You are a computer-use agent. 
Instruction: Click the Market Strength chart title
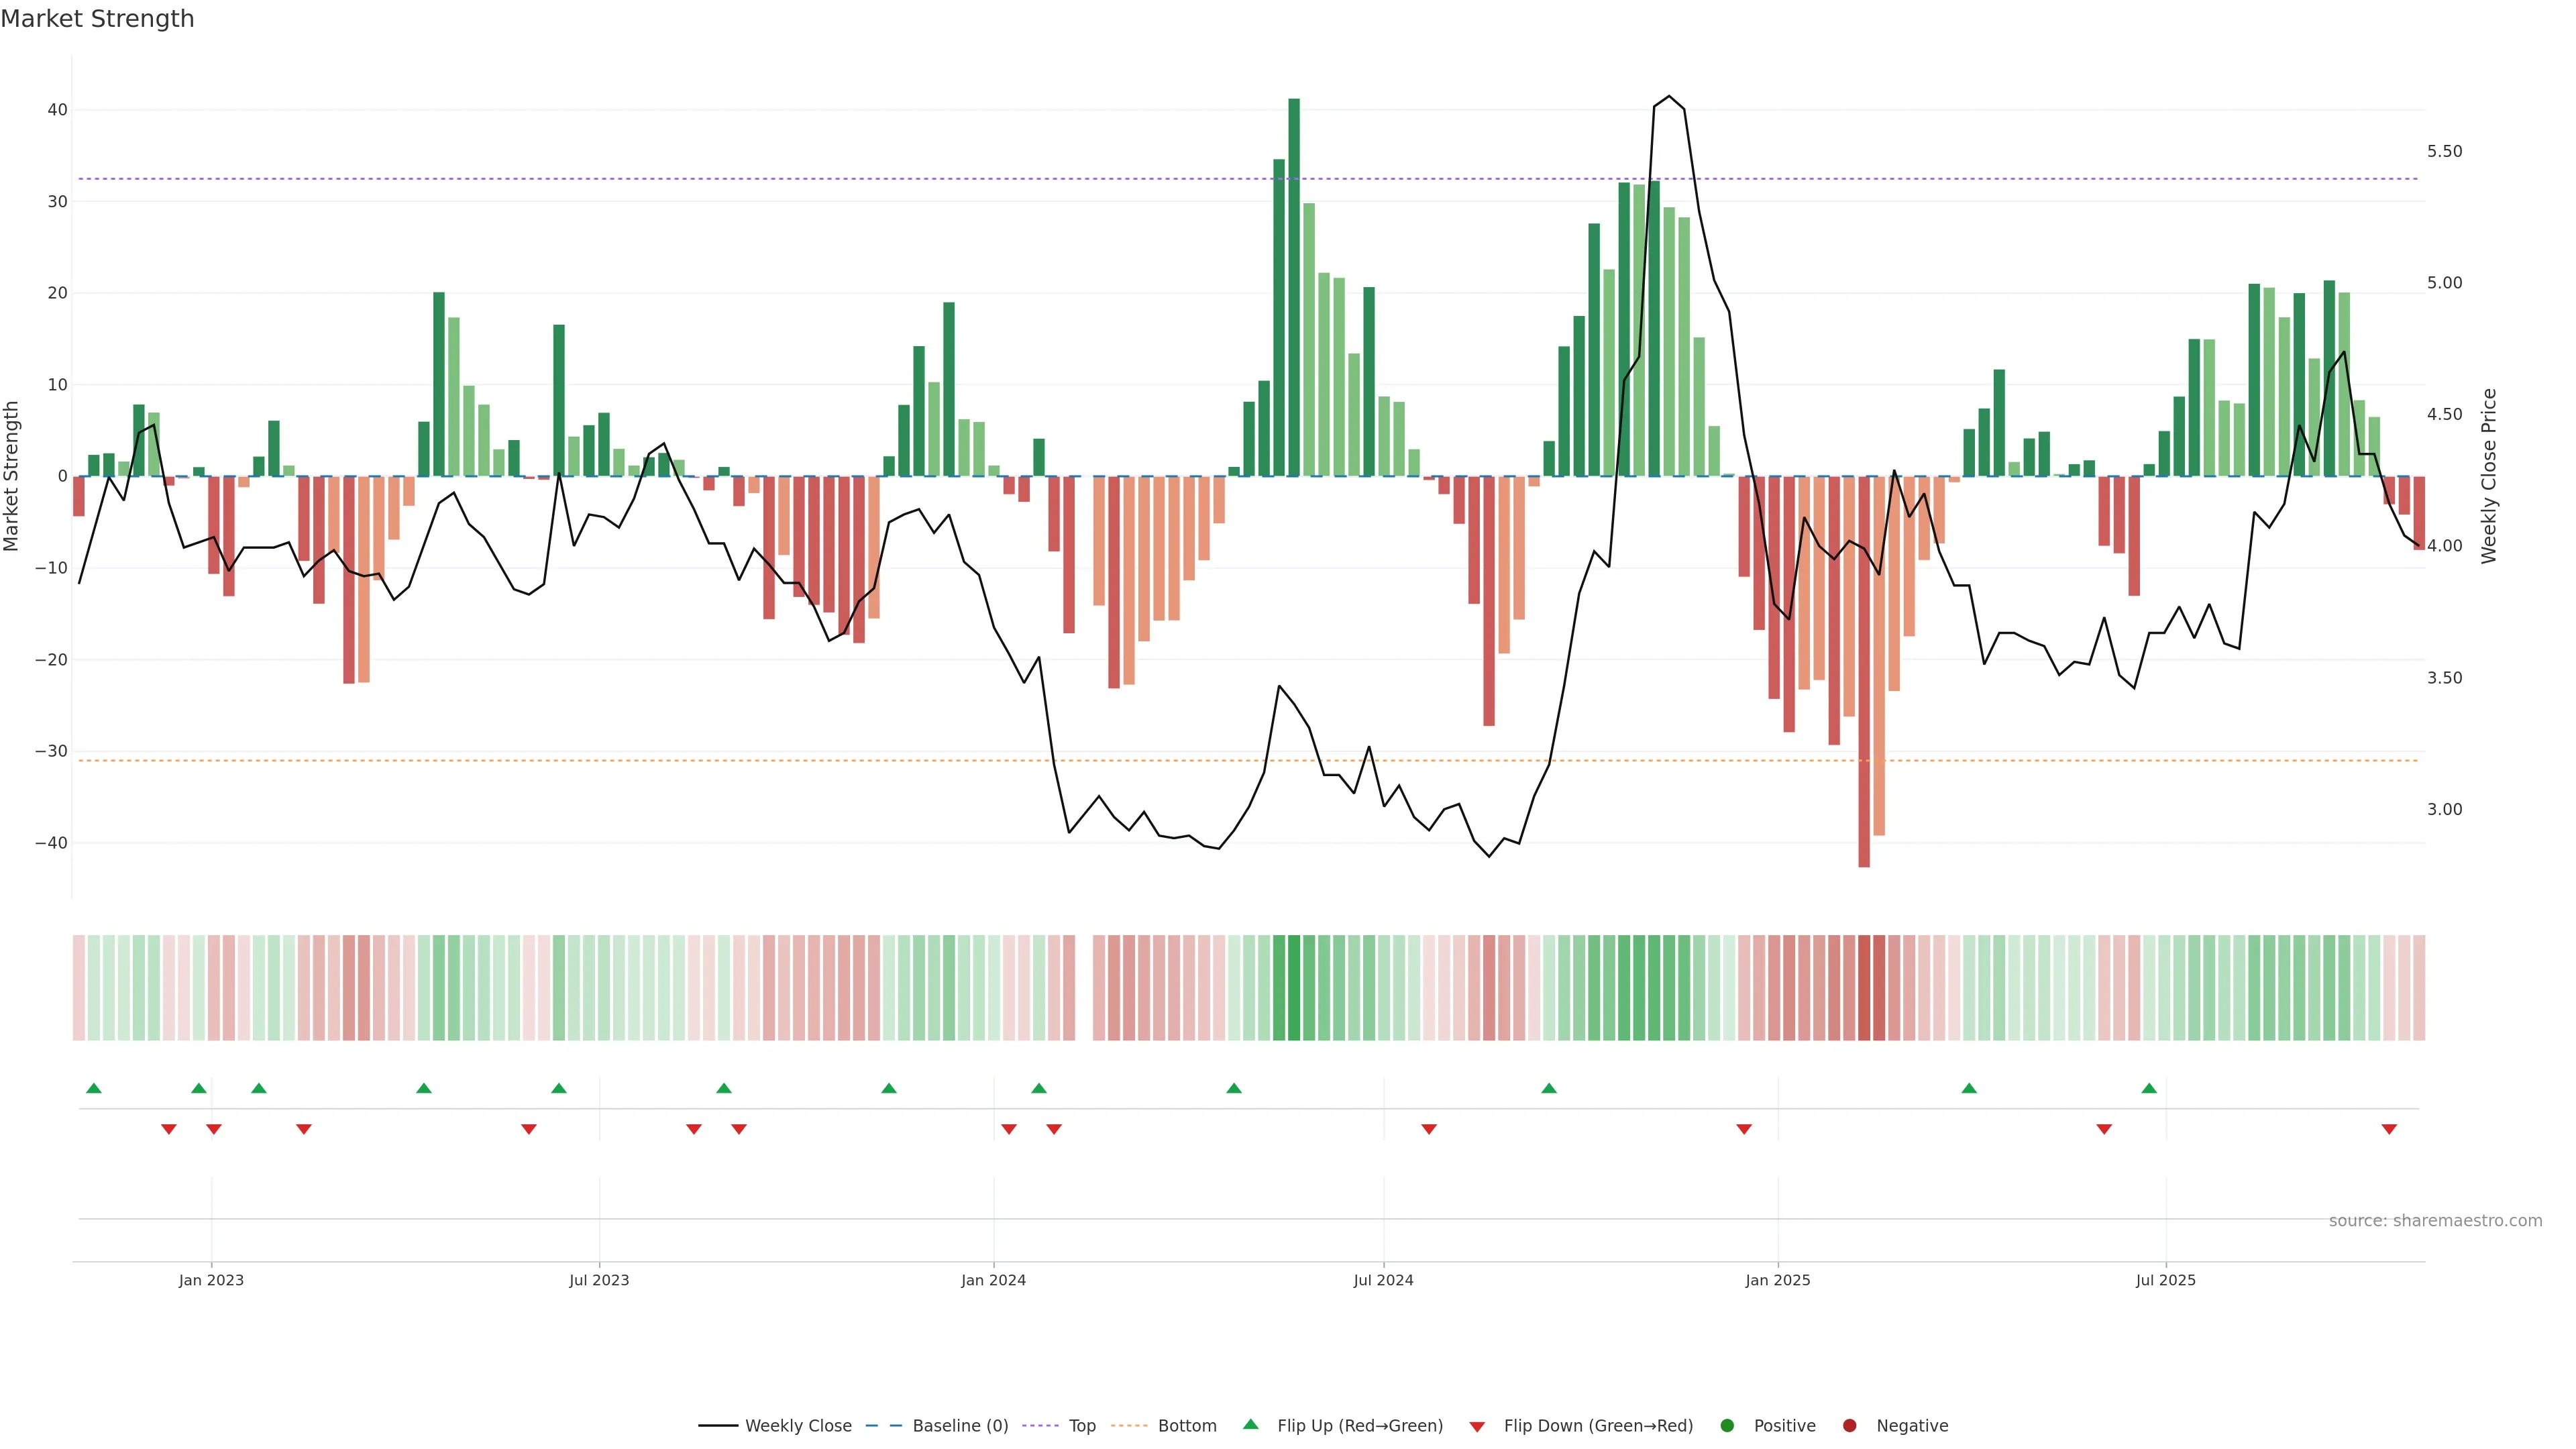(97, 19)
